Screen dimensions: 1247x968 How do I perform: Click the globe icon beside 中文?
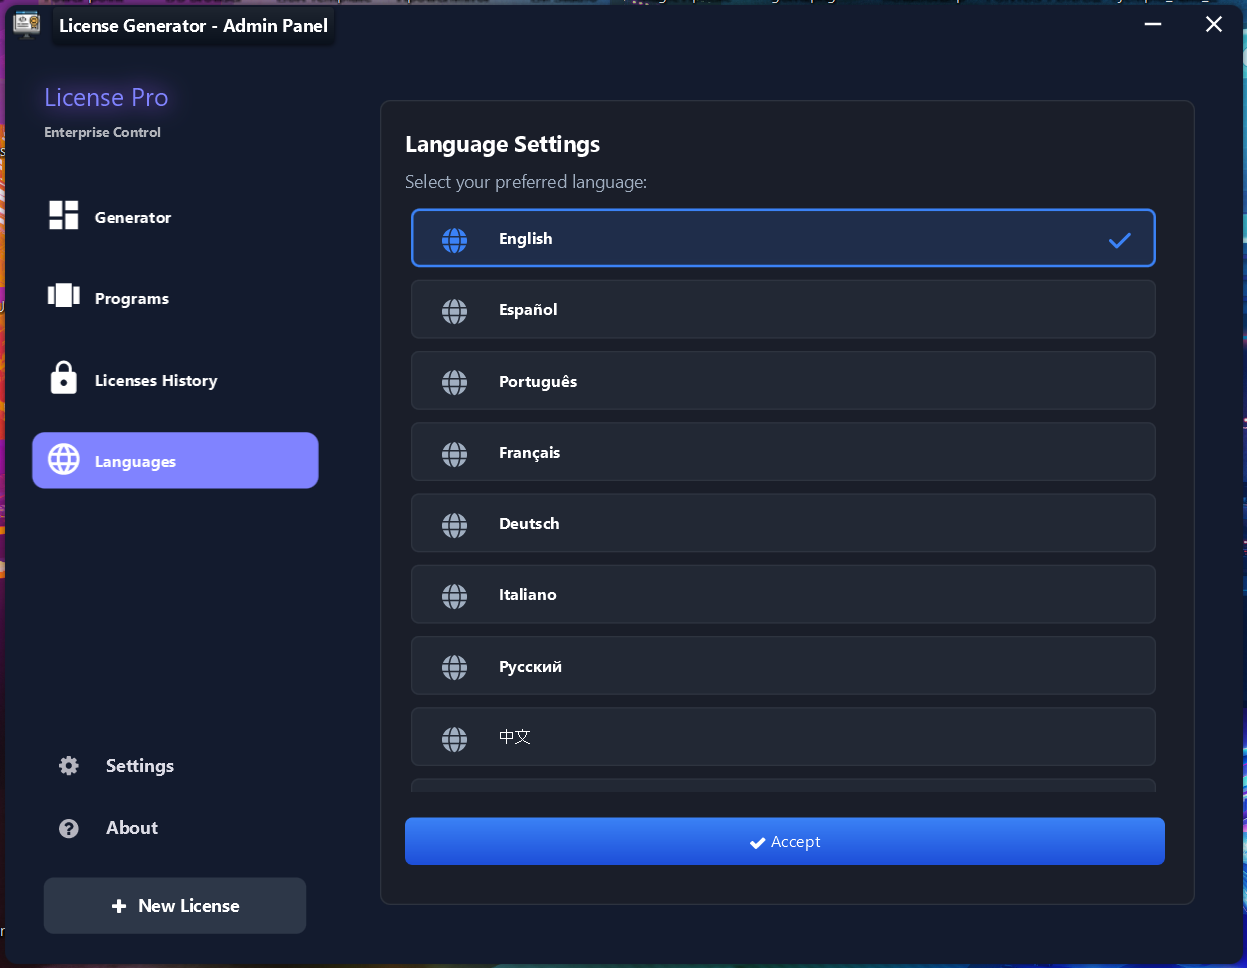(455, 739)
